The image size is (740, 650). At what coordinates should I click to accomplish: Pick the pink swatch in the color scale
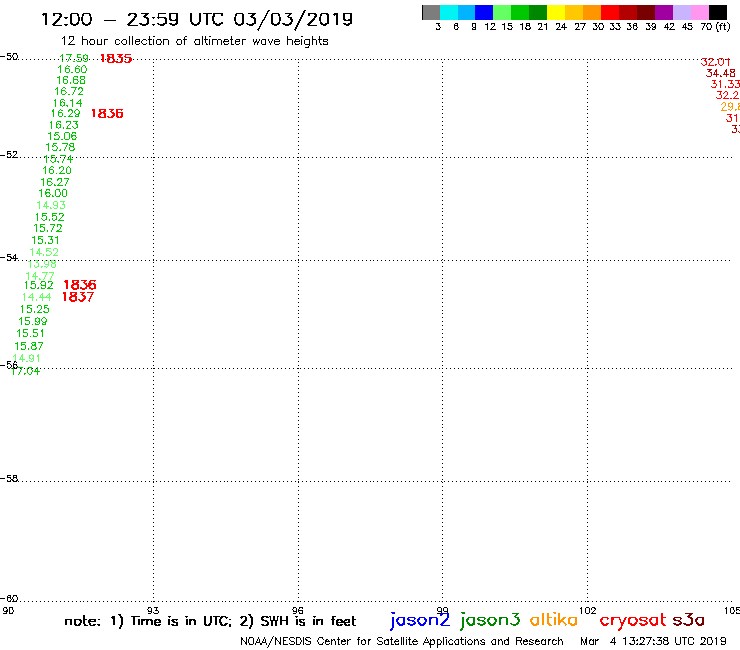(699, 12)
